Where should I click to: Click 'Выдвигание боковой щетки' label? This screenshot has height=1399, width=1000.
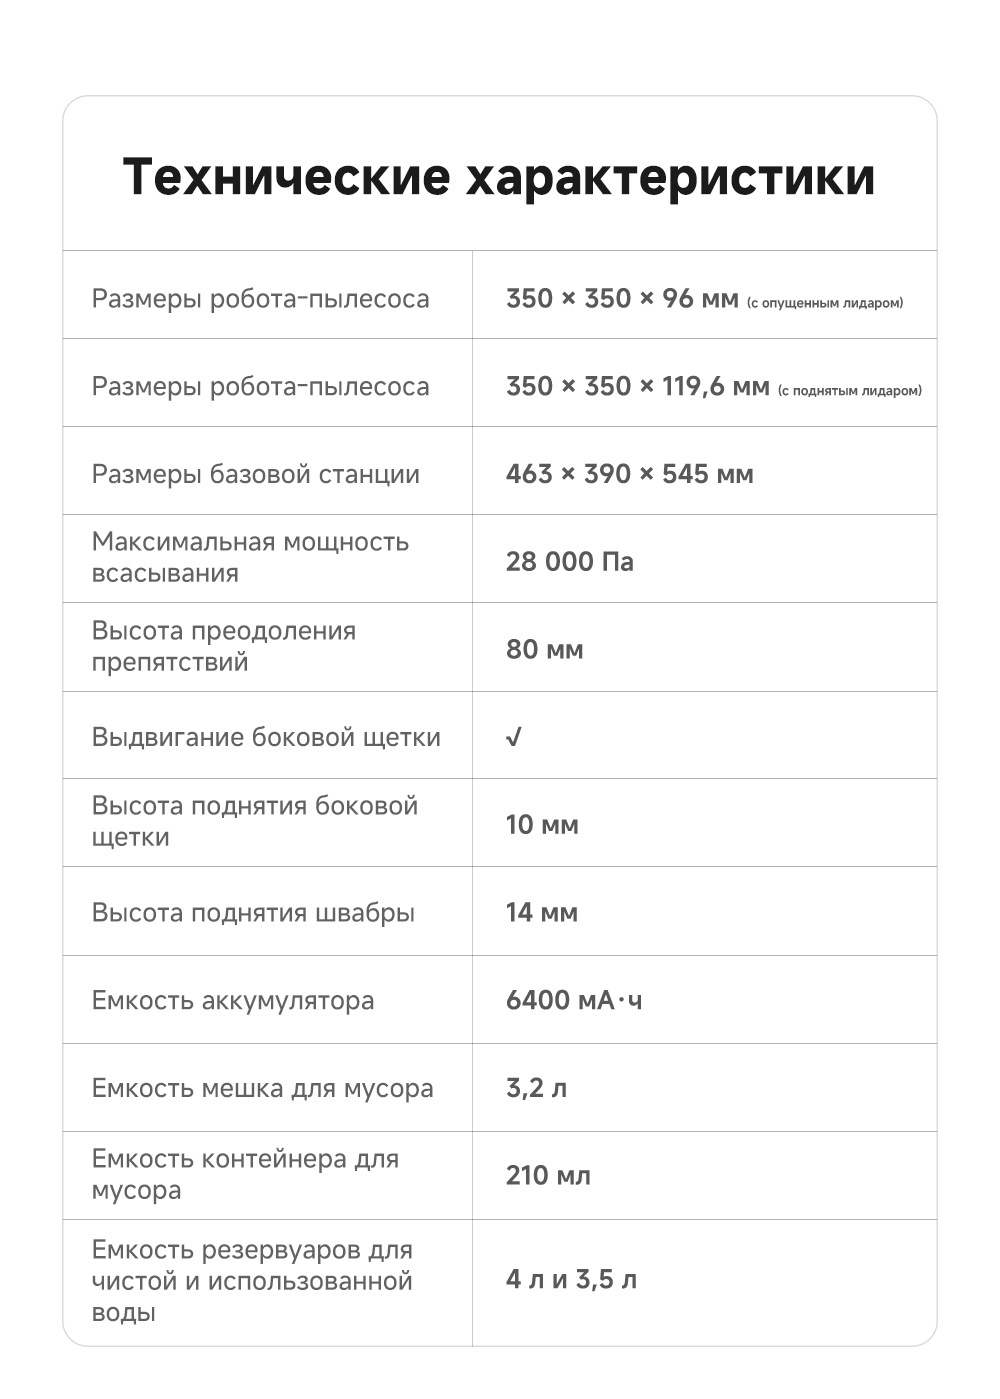pos(266,737)
